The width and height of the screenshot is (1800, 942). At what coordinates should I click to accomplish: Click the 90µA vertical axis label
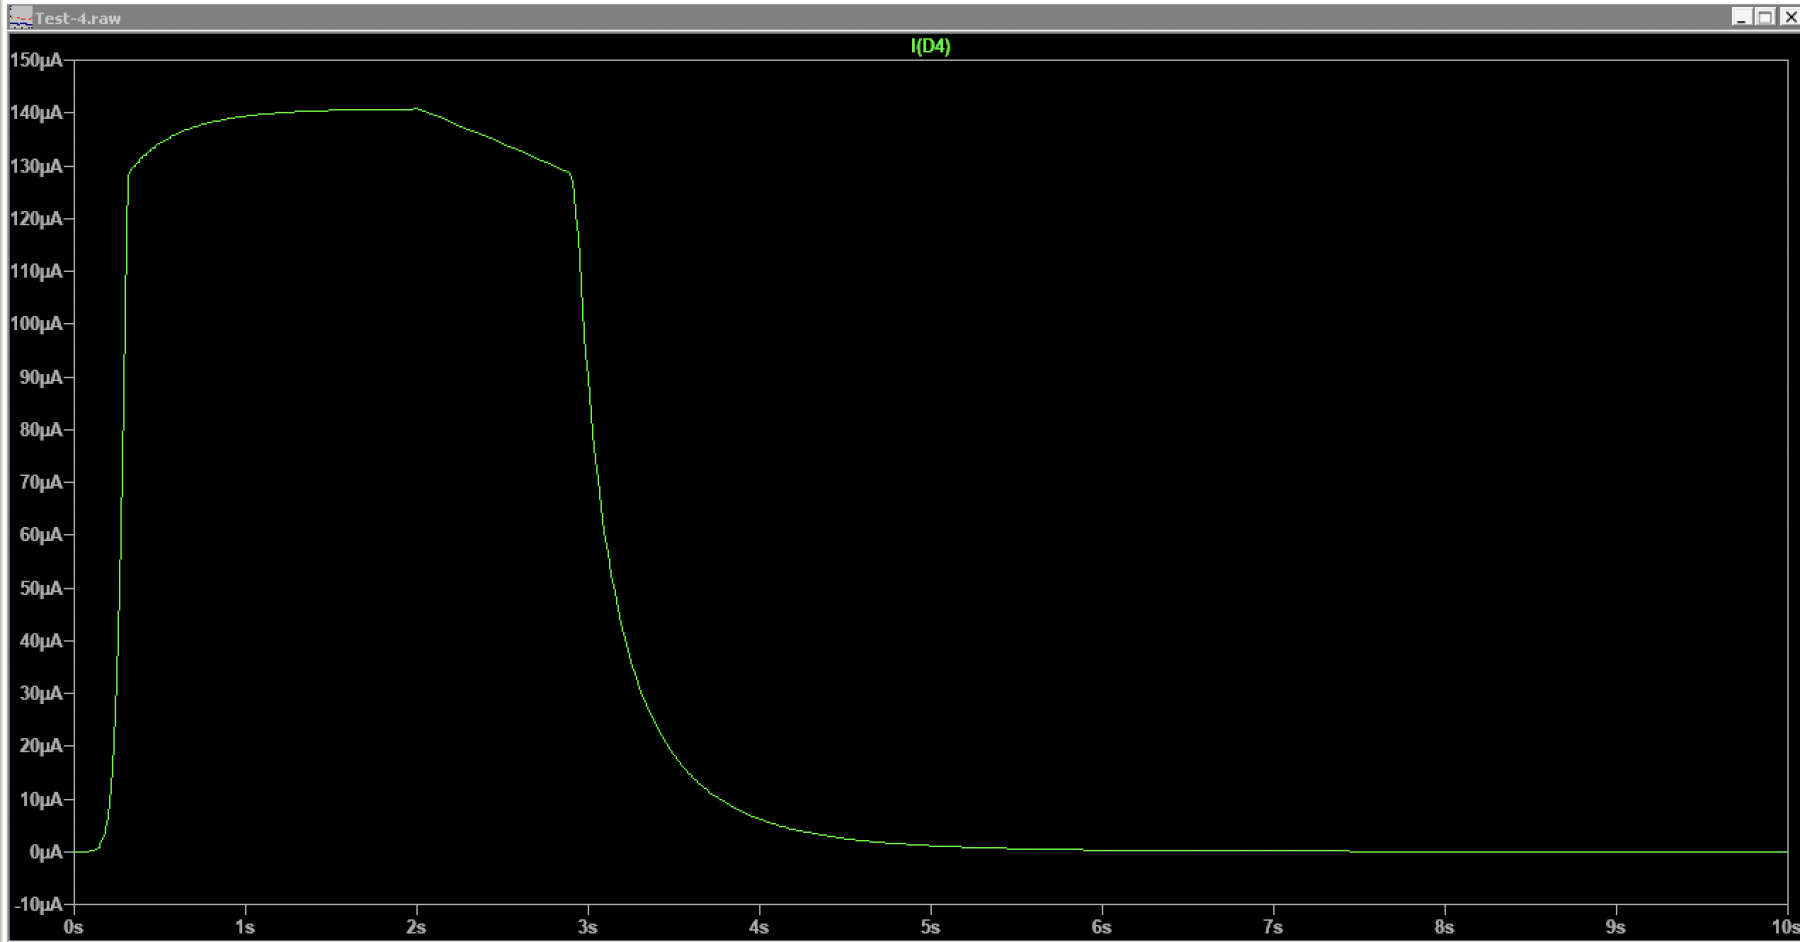(x=41, y=377)
